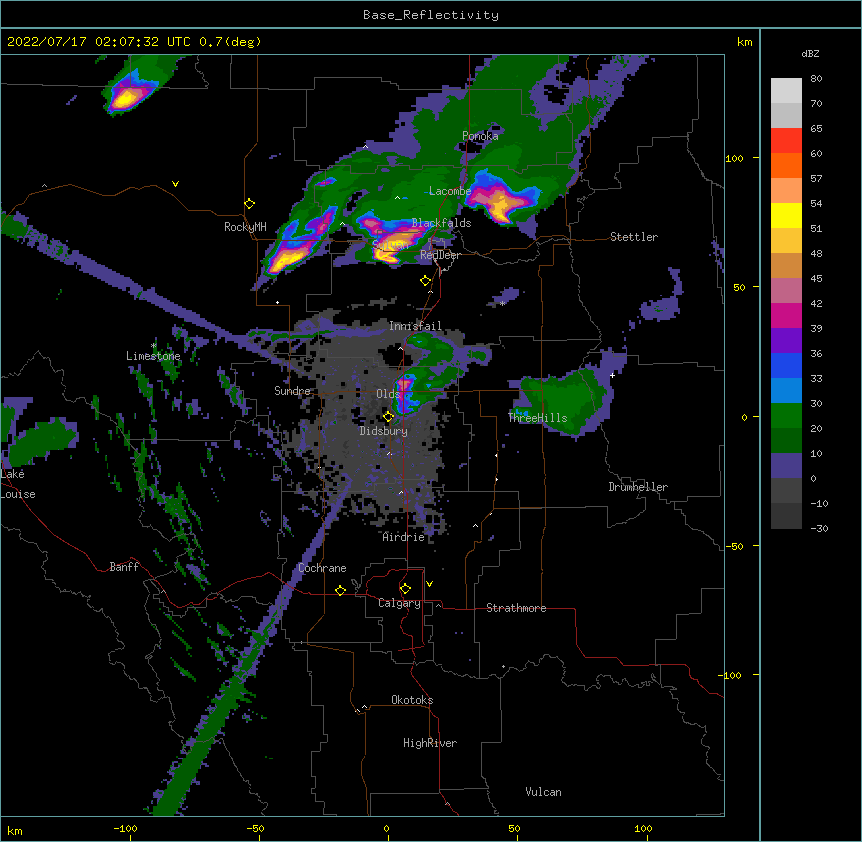Click the yellow diamond marker above Didsbury

pyautogui.click(x=388, y=417)
